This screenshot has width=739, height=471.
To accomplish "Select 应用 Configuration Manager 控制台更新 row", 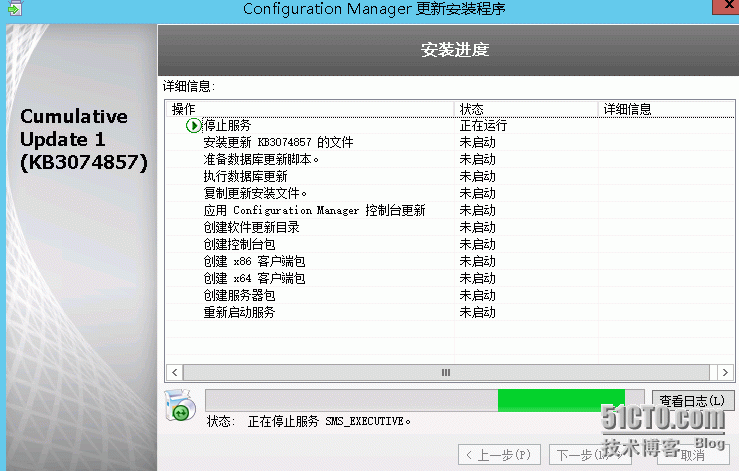I will click(314, 211).
